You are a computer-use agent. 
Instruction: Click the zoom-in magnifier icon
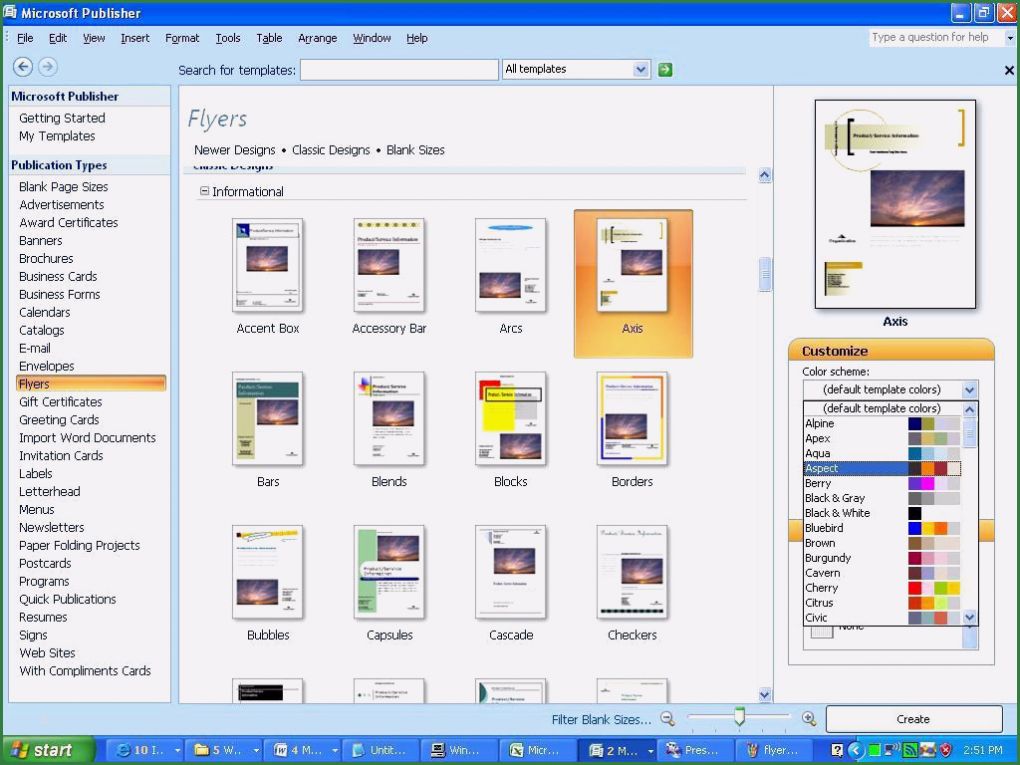pyautogui.click(x=810, y=718)
